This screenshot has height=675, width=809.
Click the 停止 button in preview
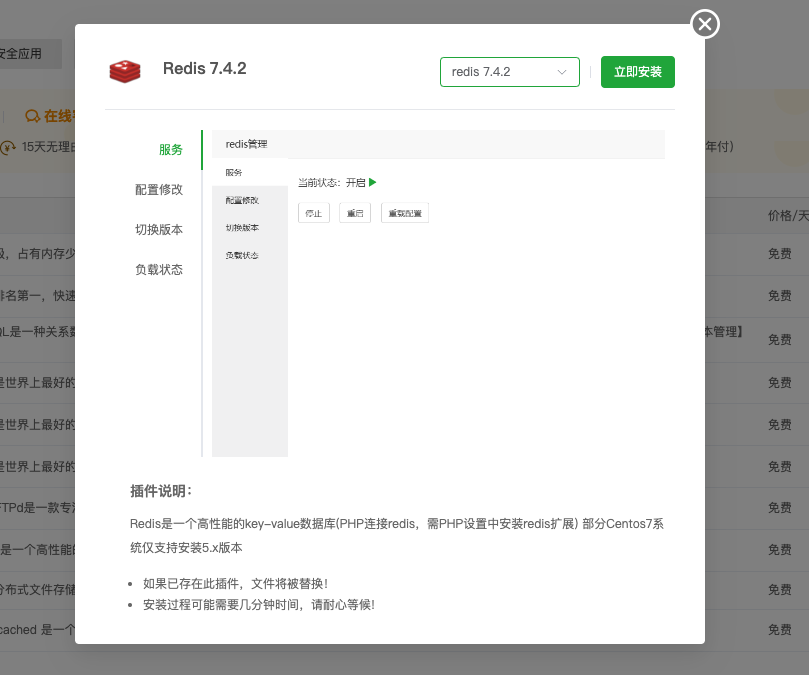click(314, 213)
